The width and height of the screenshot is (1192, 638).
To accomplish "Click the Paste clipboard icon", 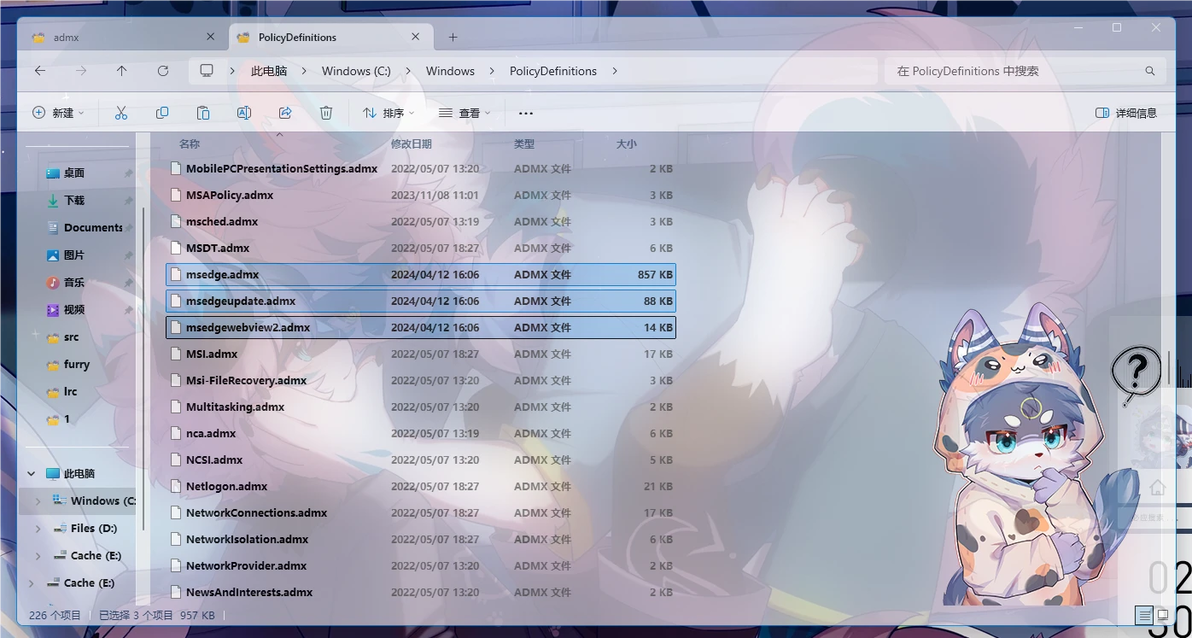I will (x=203, y=113).
